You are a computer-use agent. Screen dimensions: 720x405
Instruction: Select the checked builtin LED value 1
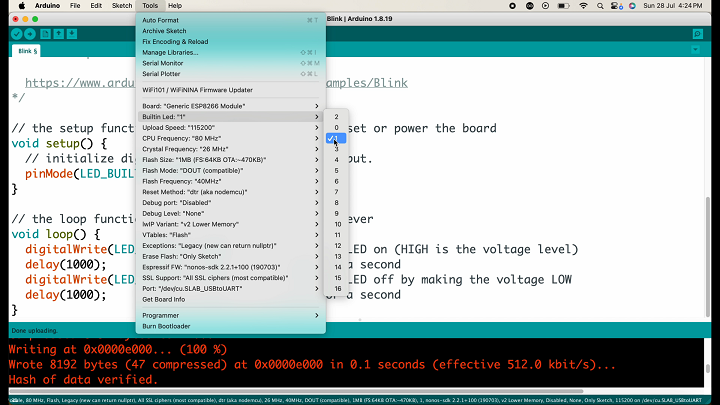(336, 138)
